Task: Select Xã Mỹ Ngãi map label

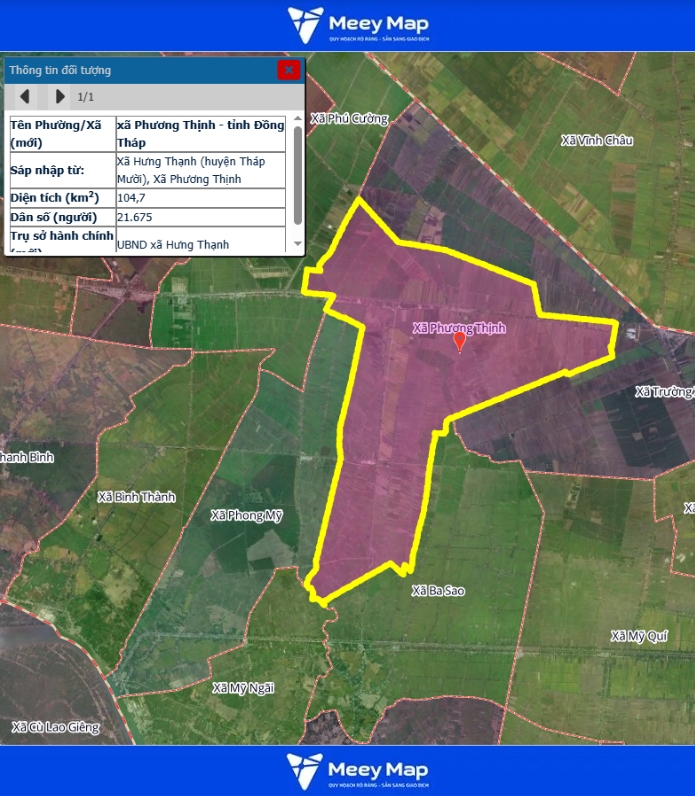Action: [243, 688]
